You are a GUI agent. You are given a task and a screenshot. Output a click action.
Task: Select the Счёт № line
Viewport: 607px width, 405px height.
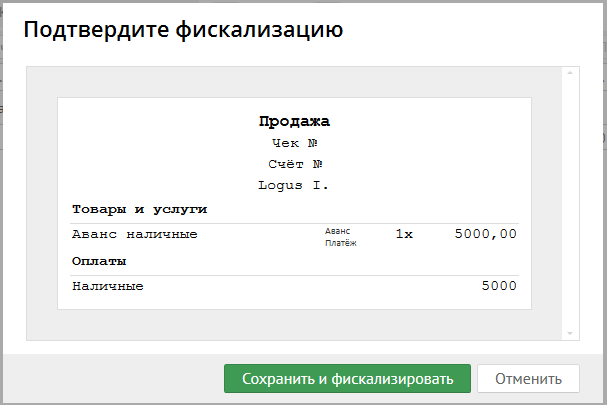pos(294,164)
